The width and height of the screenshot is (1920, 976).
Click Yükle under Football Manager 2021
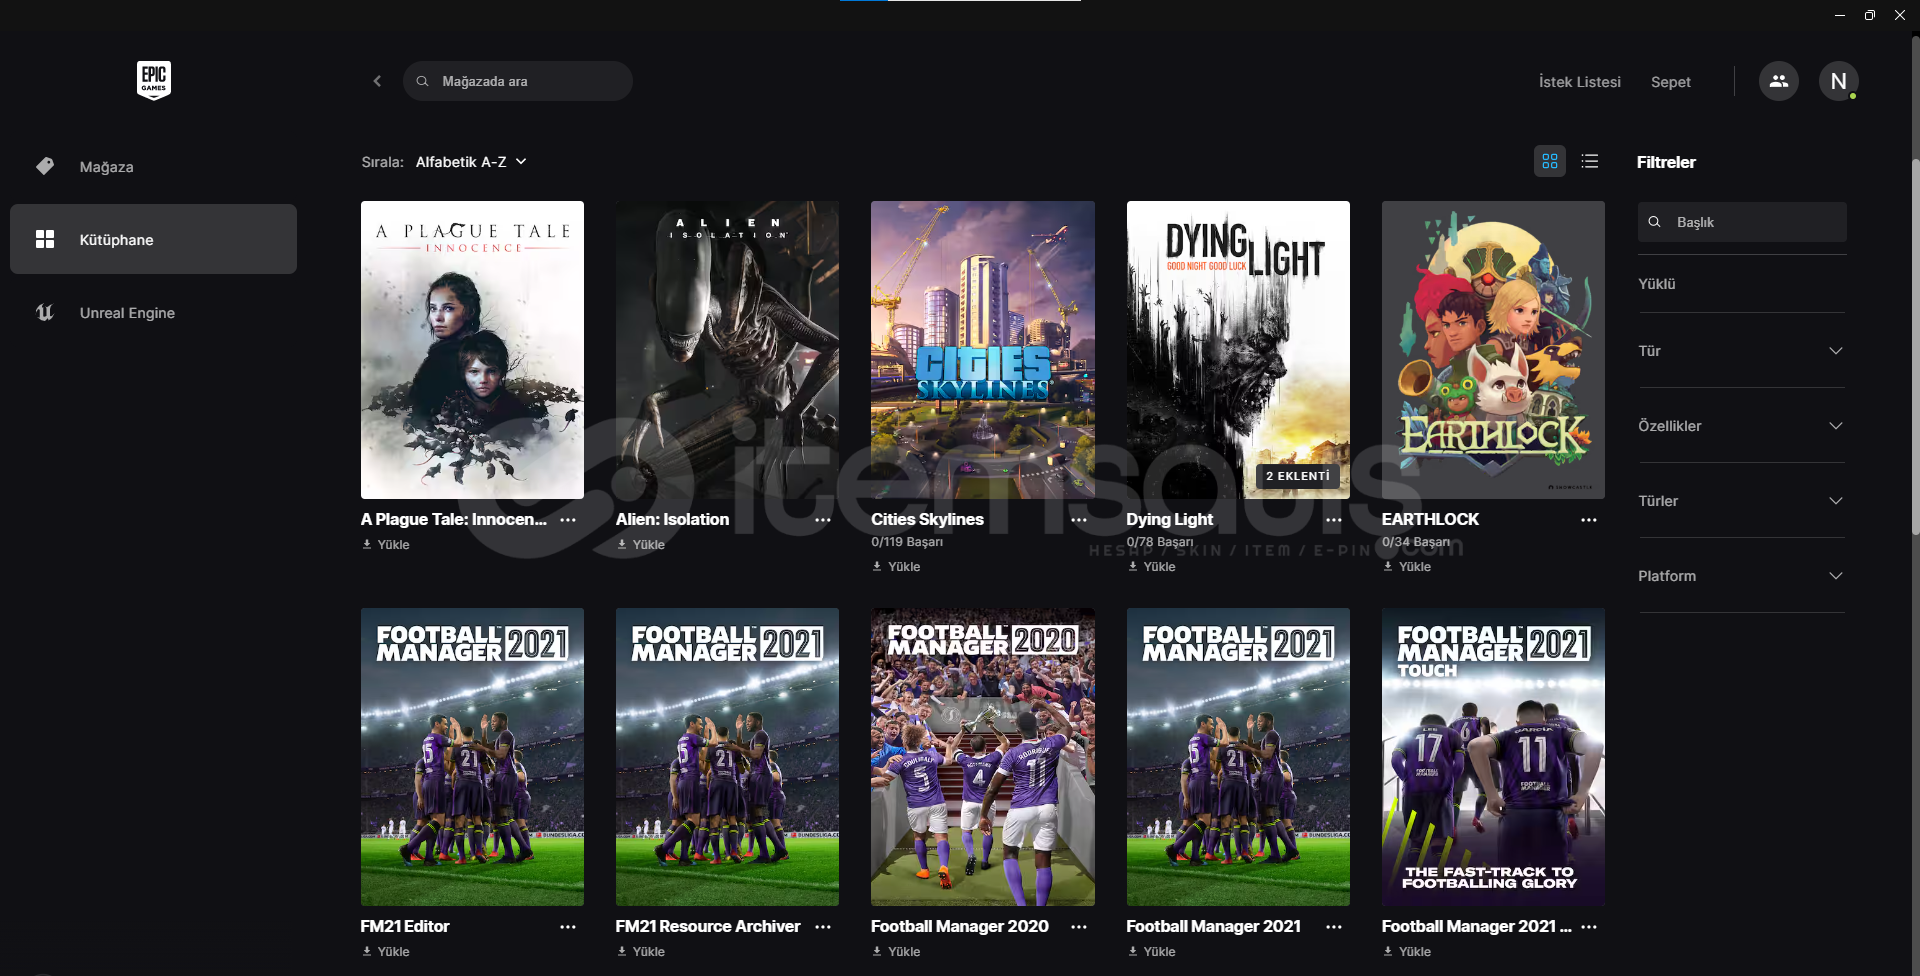click(x=1152, y=952)
